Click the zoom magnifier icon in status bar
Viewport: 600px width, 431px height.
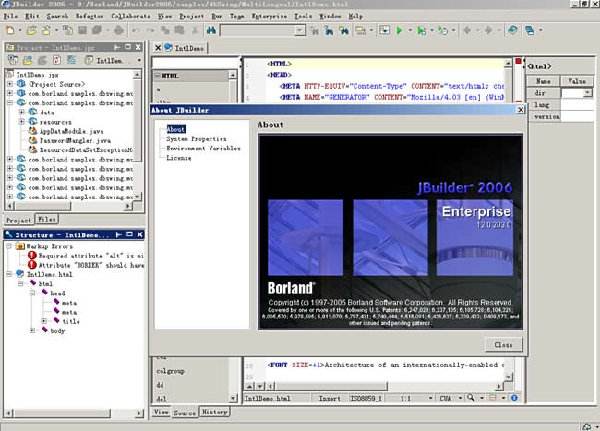468,398
